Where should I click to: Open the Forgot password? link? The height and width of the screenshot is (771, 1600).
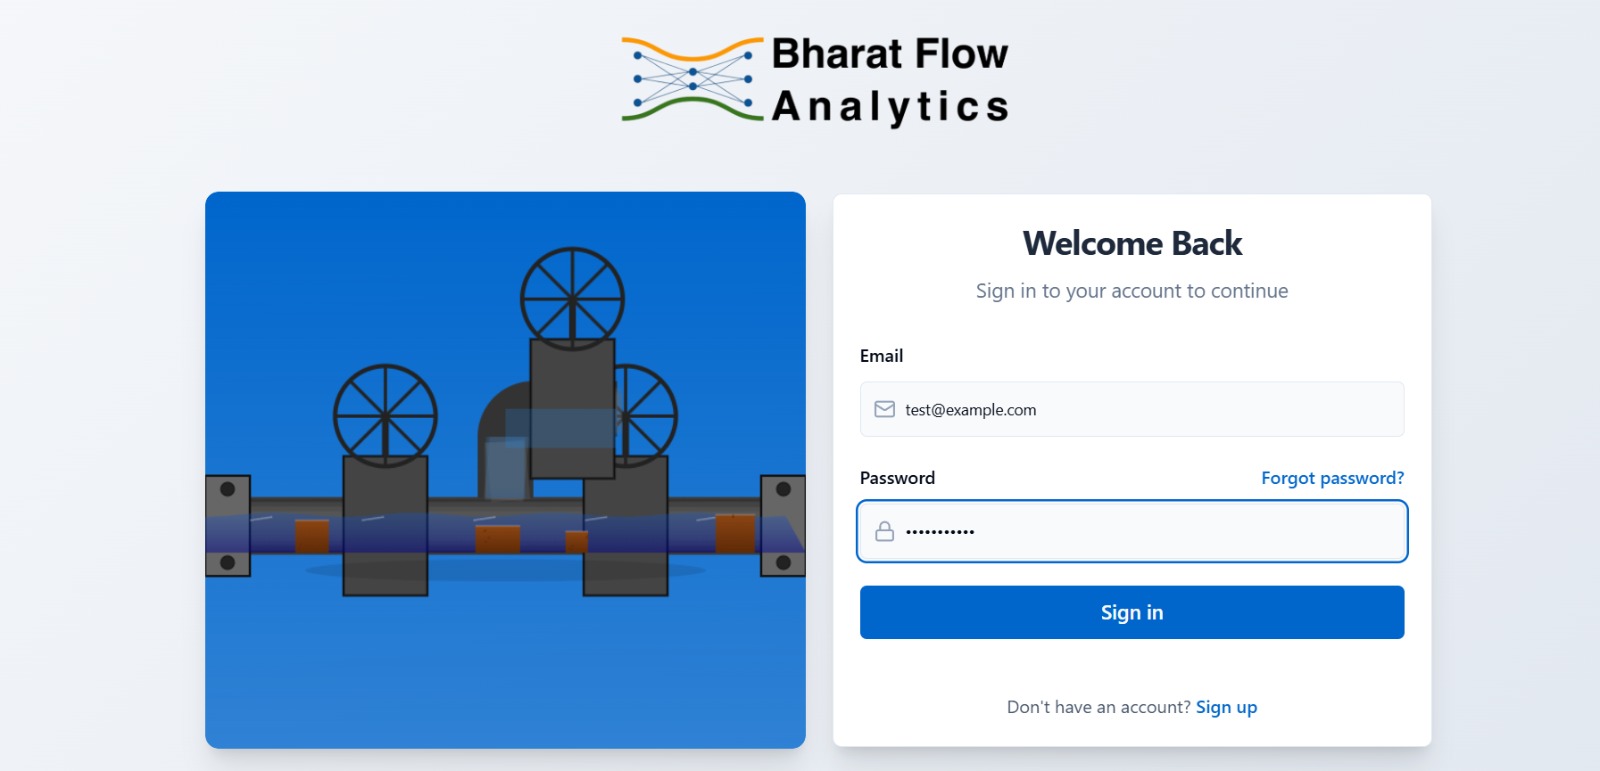click(x=1332, y=478)
